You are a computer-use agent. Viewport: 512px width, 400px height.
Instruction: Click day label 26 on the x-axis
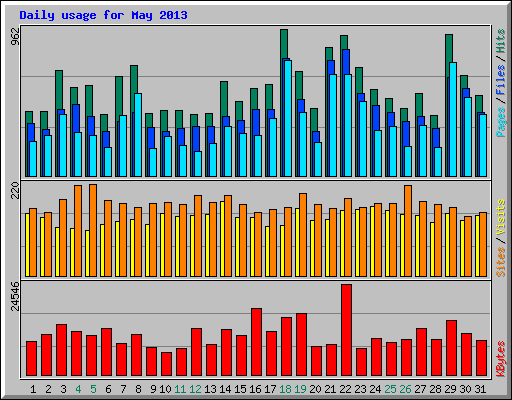coord(405,389)
